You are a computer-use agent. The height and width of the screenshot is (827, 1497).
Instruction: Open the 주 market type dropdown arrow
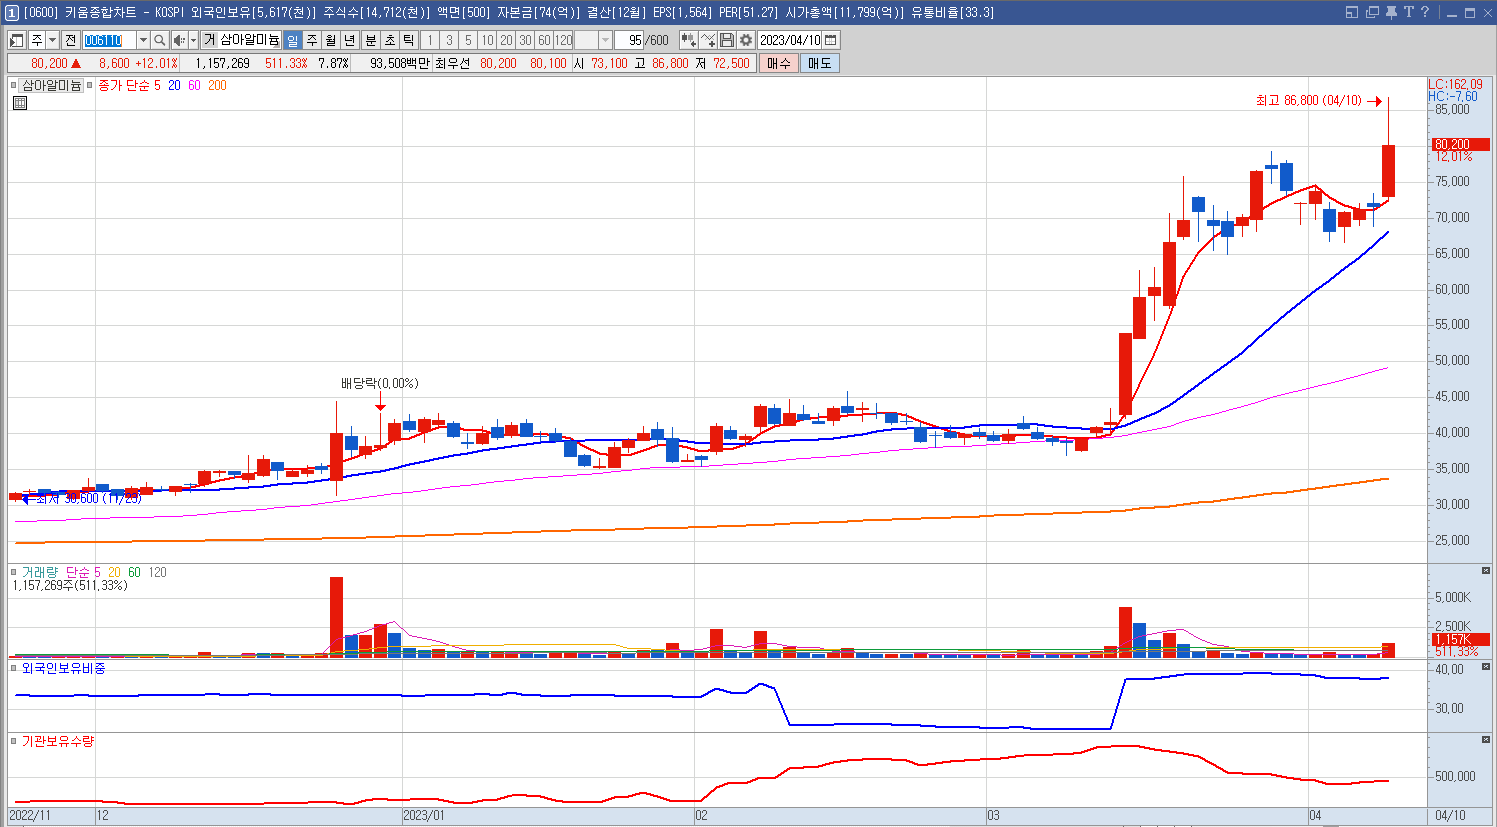52,40
